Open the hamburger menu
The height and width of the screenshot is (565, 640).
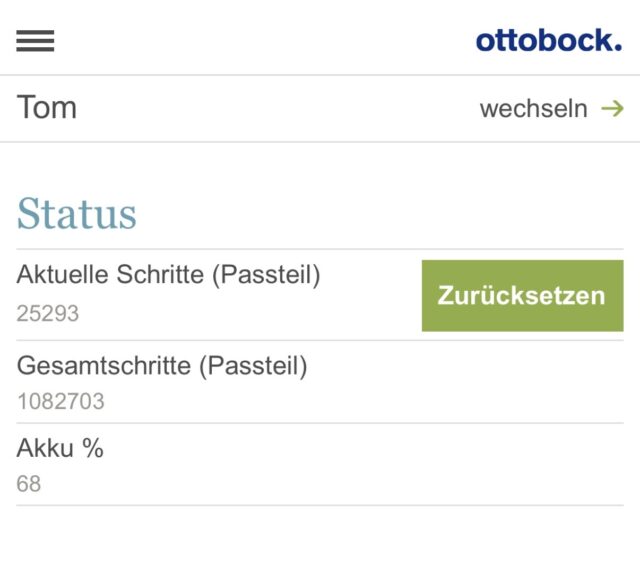(35, 40)
